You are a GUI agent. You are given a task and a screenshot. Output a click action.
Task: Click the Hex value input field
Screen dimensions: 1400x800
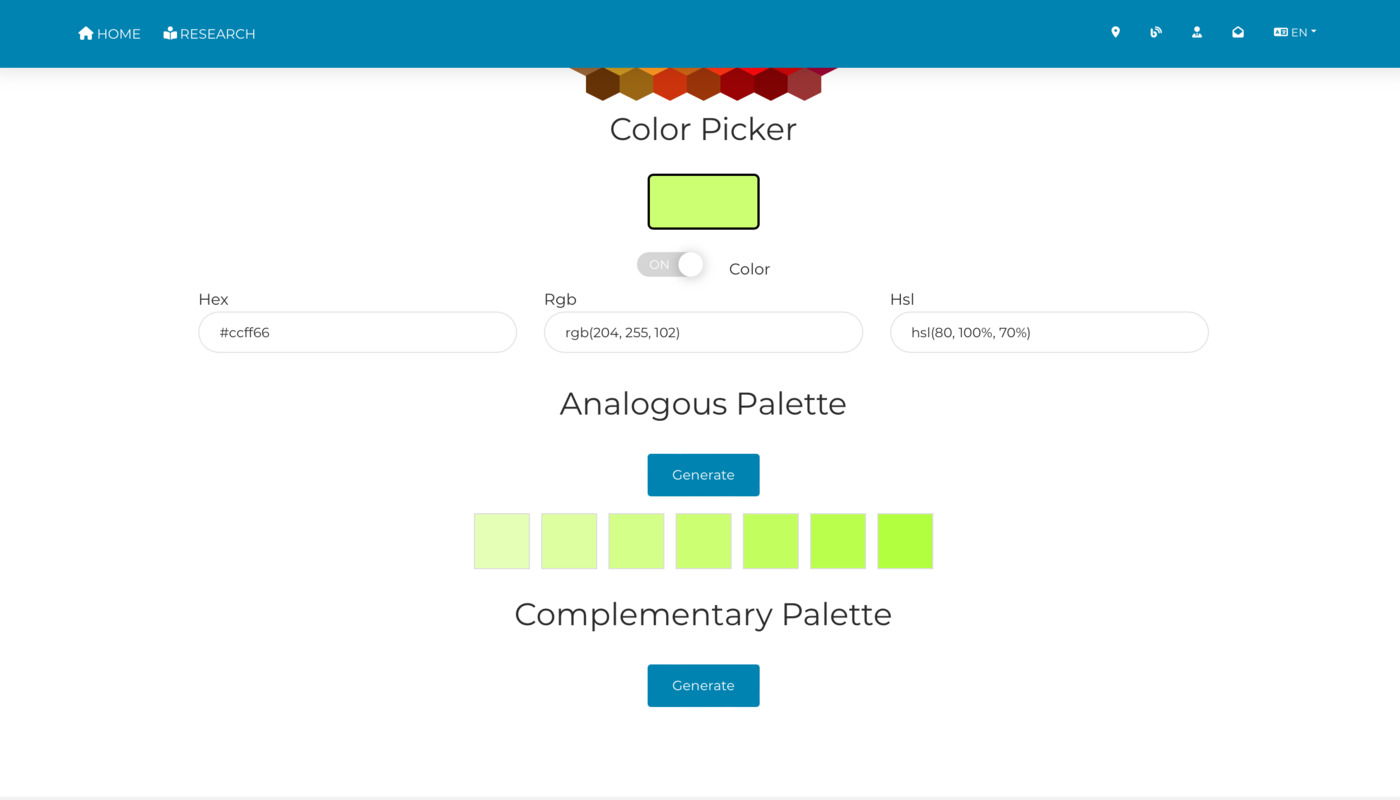tap(358, 332)
